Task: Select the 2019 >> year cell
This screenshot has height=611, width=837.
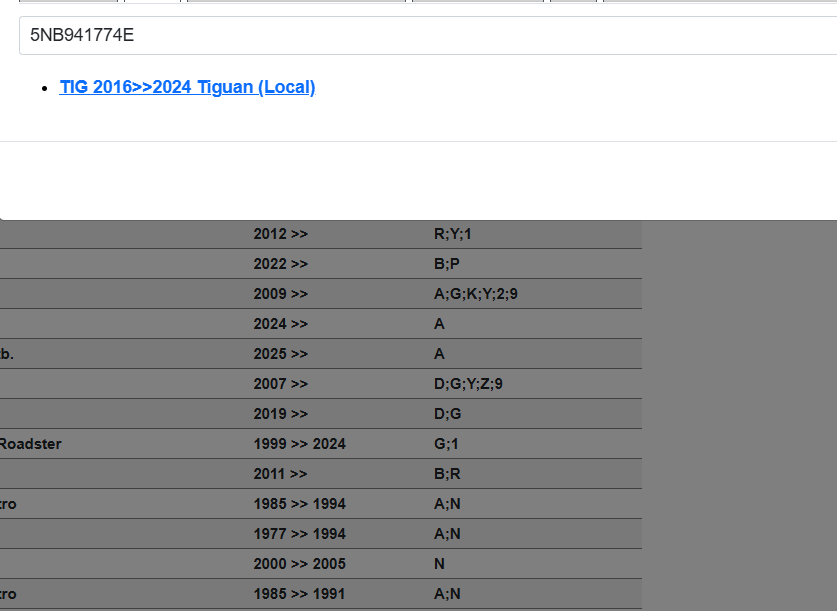Action: pos(281,414)
